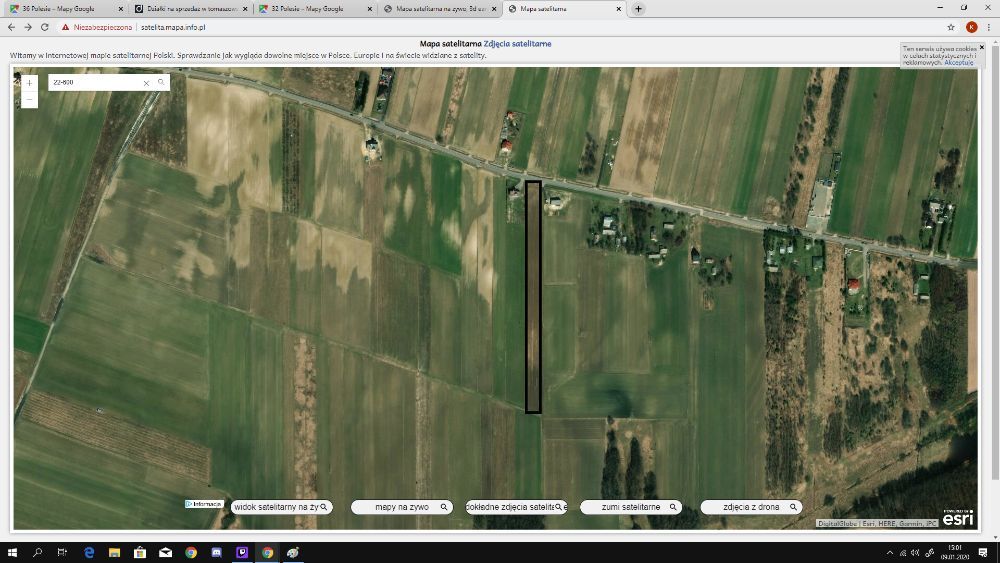Click the map attribution text

(877, 523)
